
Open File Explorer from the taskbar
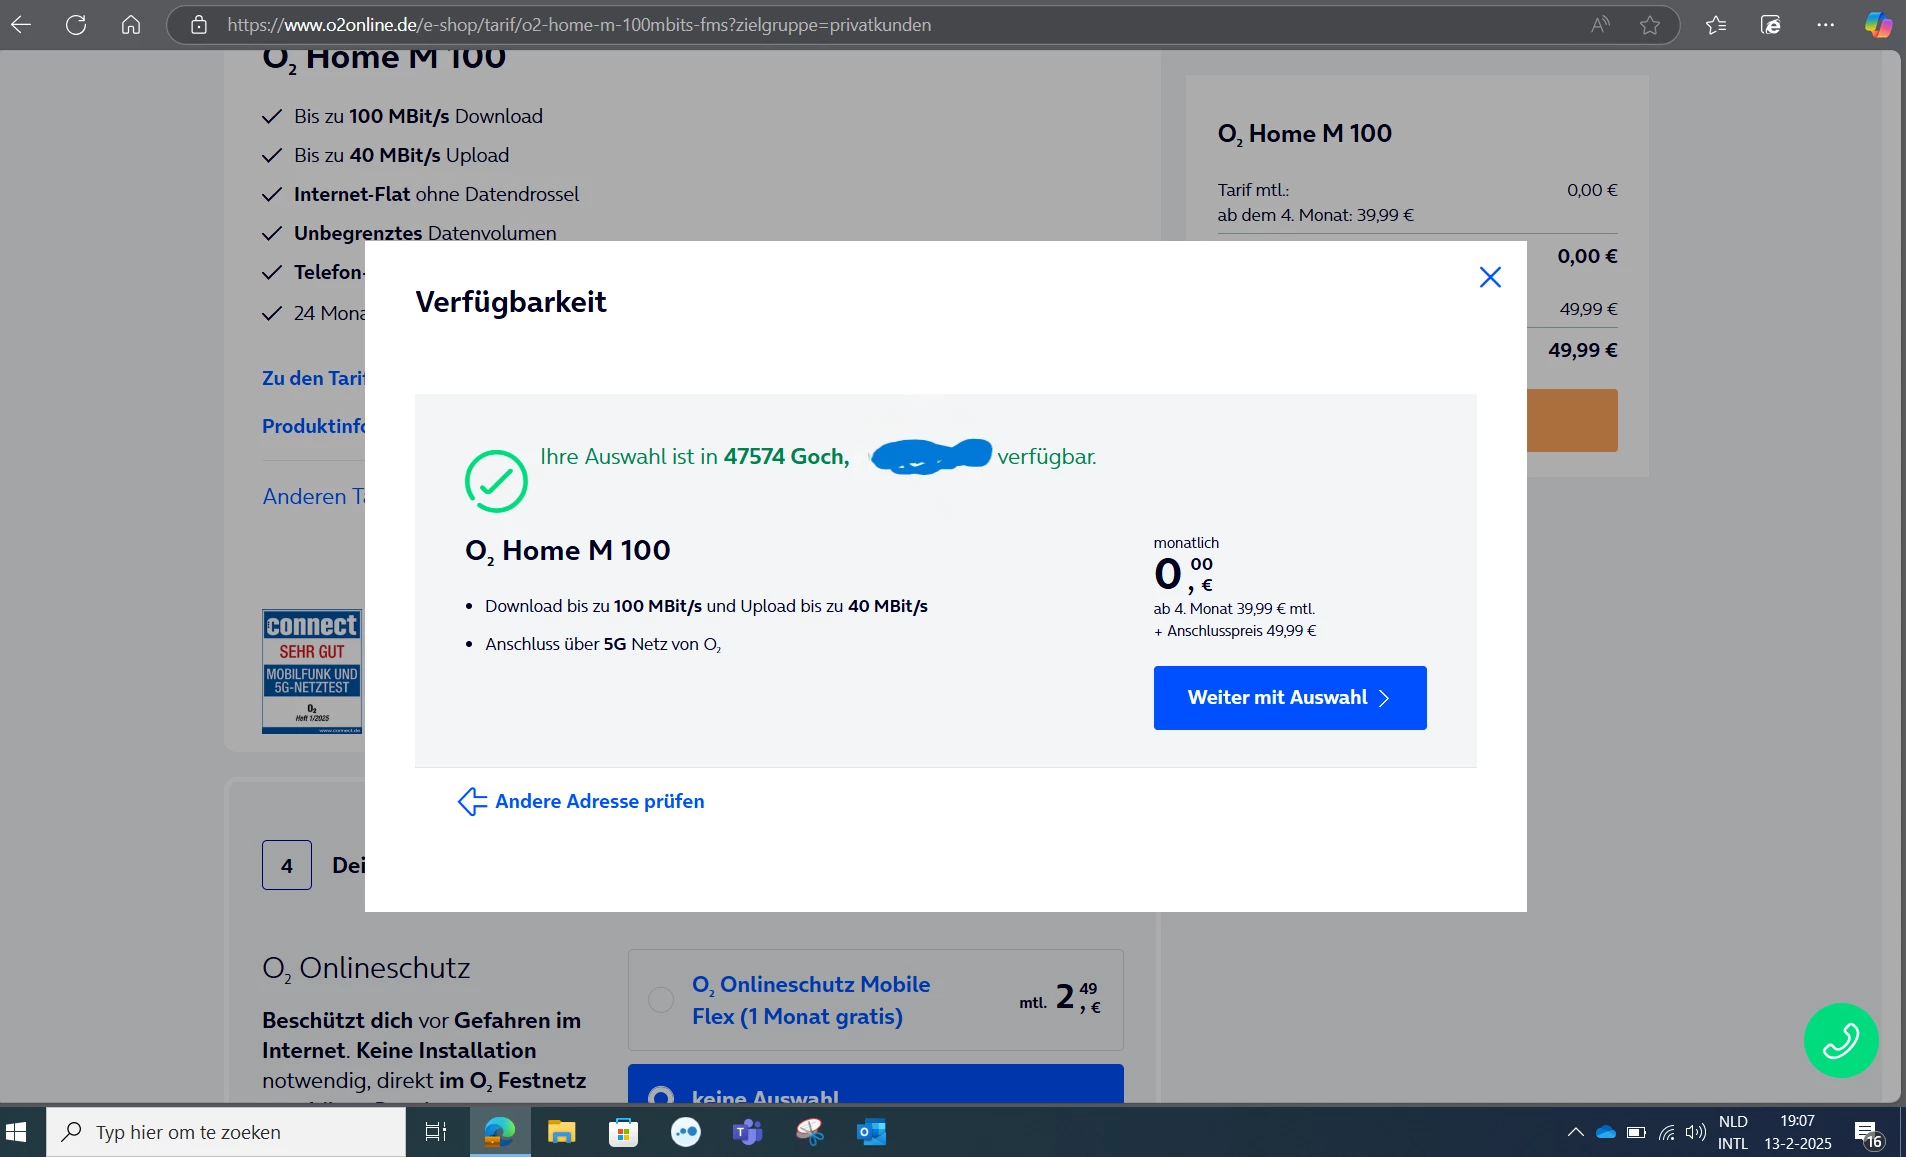tap(562, 1132)
